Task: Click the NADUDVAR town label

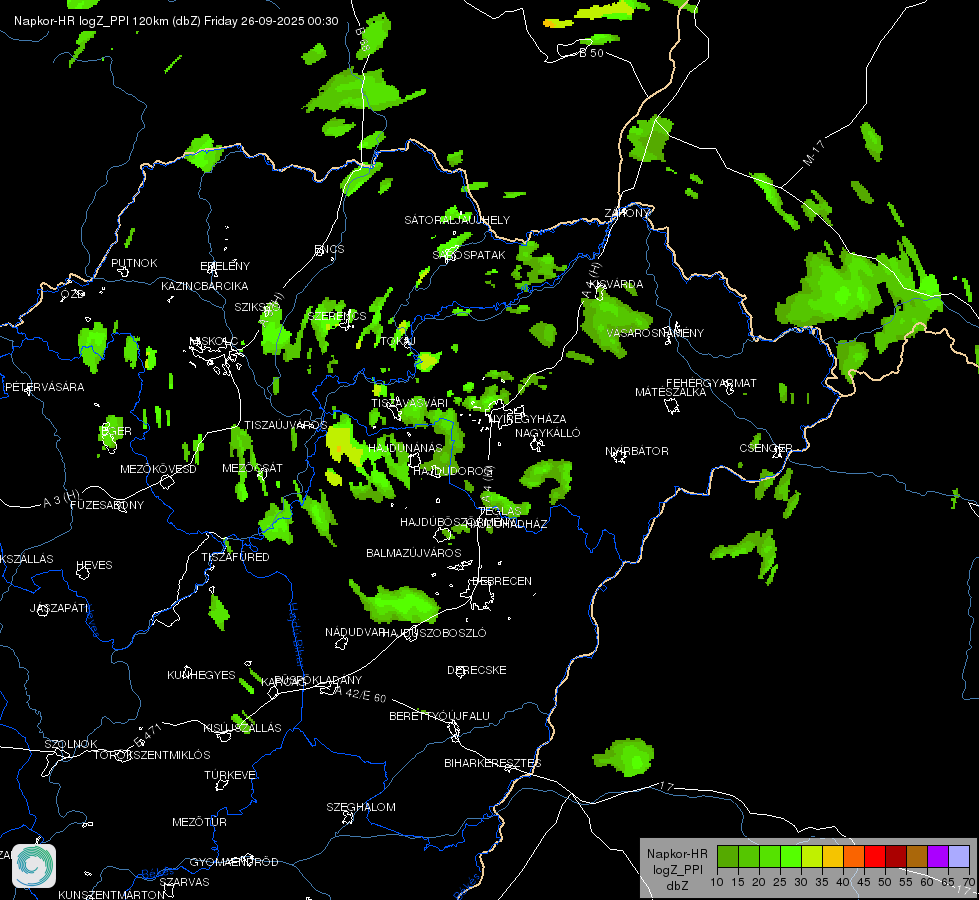Action: 355,632
